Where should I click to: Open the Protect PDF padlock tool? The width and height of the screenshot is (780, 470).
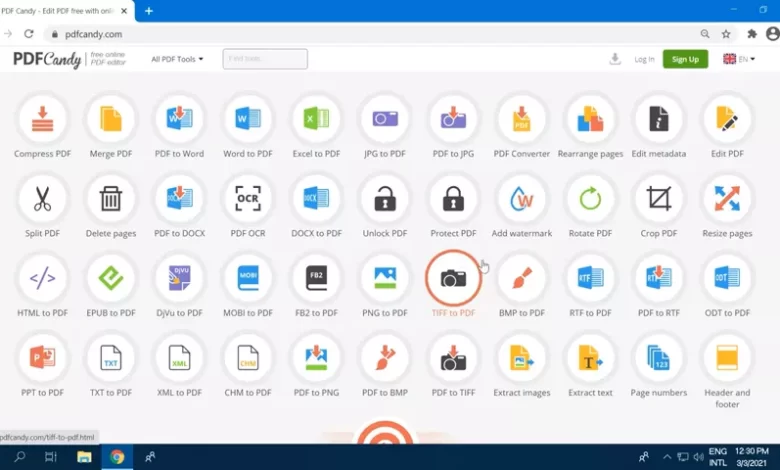point(453,199)
